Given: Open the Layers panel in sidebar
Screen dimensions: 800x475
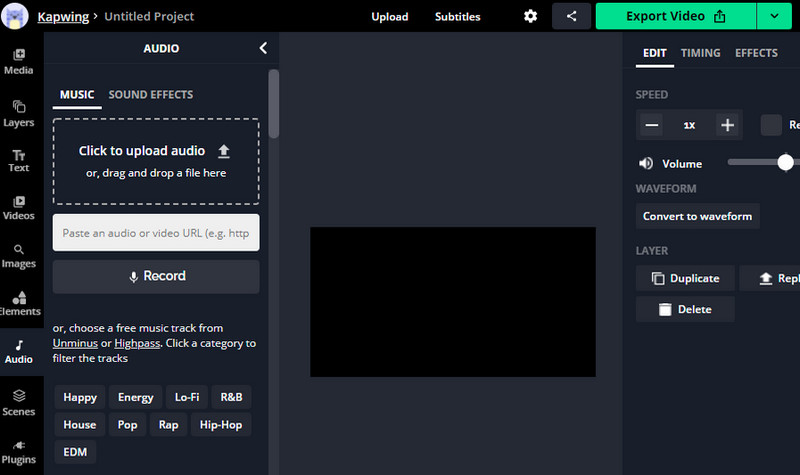Looking at the screenshot, I should (x=19, y=112).
